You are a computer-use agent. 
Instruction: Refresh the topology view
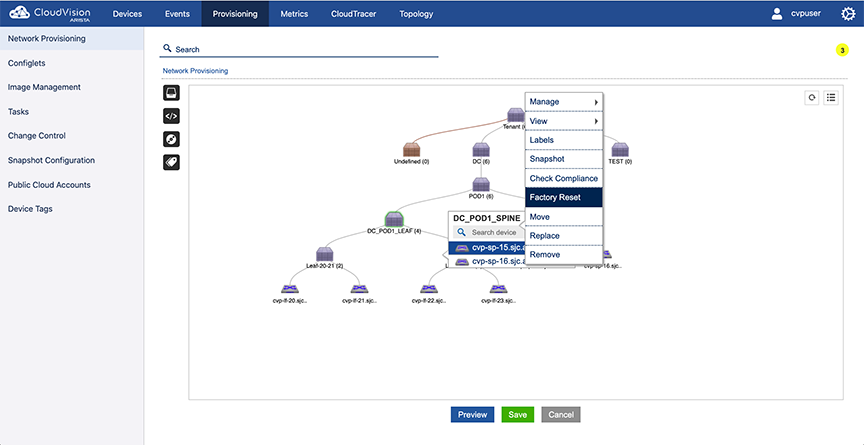[x=812, y=98]
